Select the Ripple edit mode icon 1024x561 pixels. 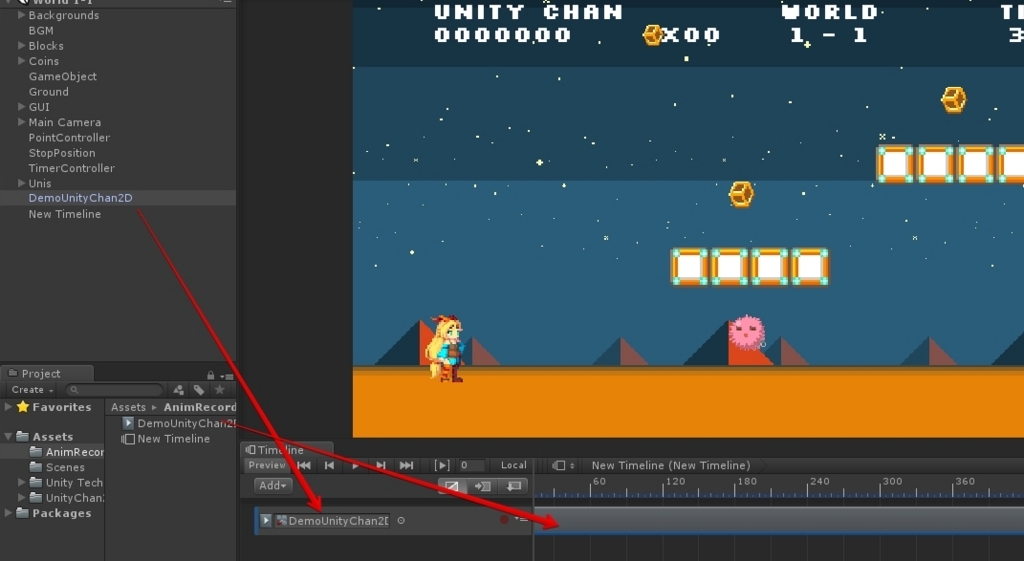coord(483,486)
